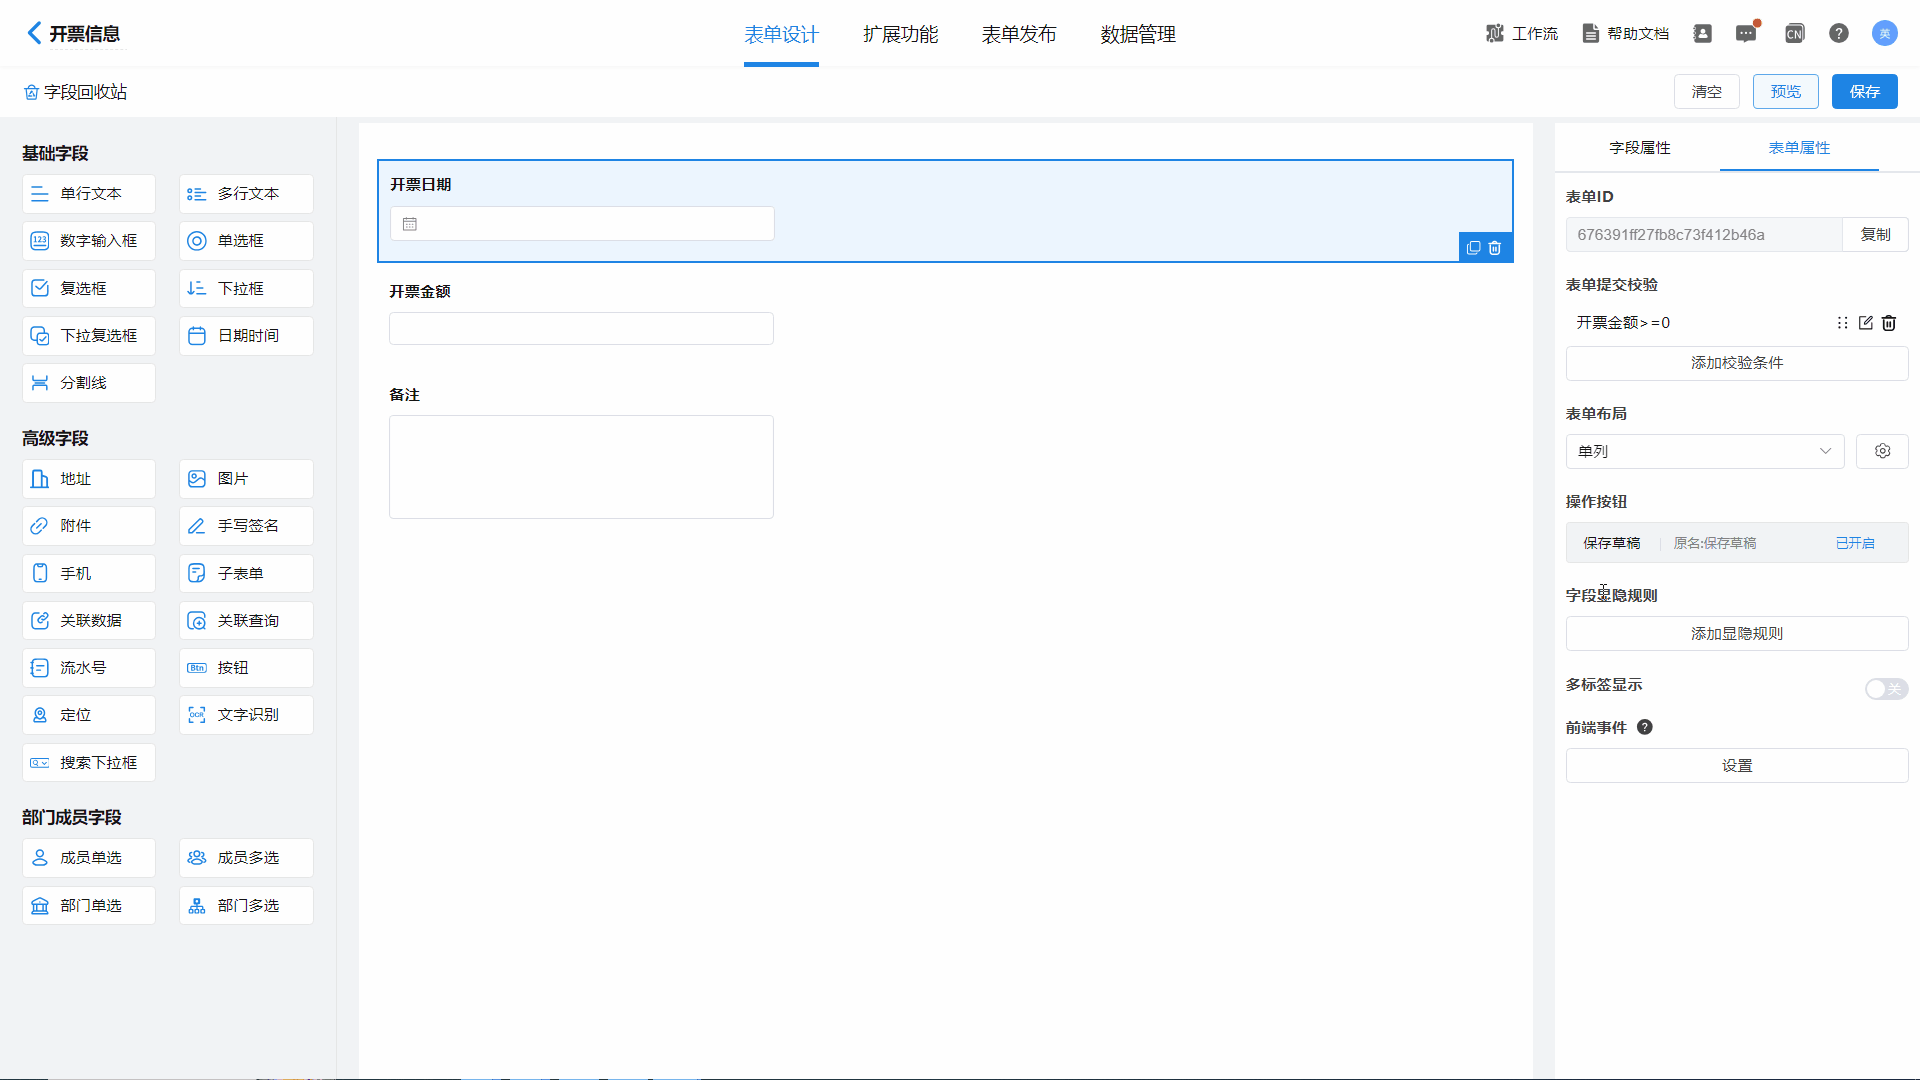
Task: Switch language with the CN icon
Action: click(x=1794, y=34)
